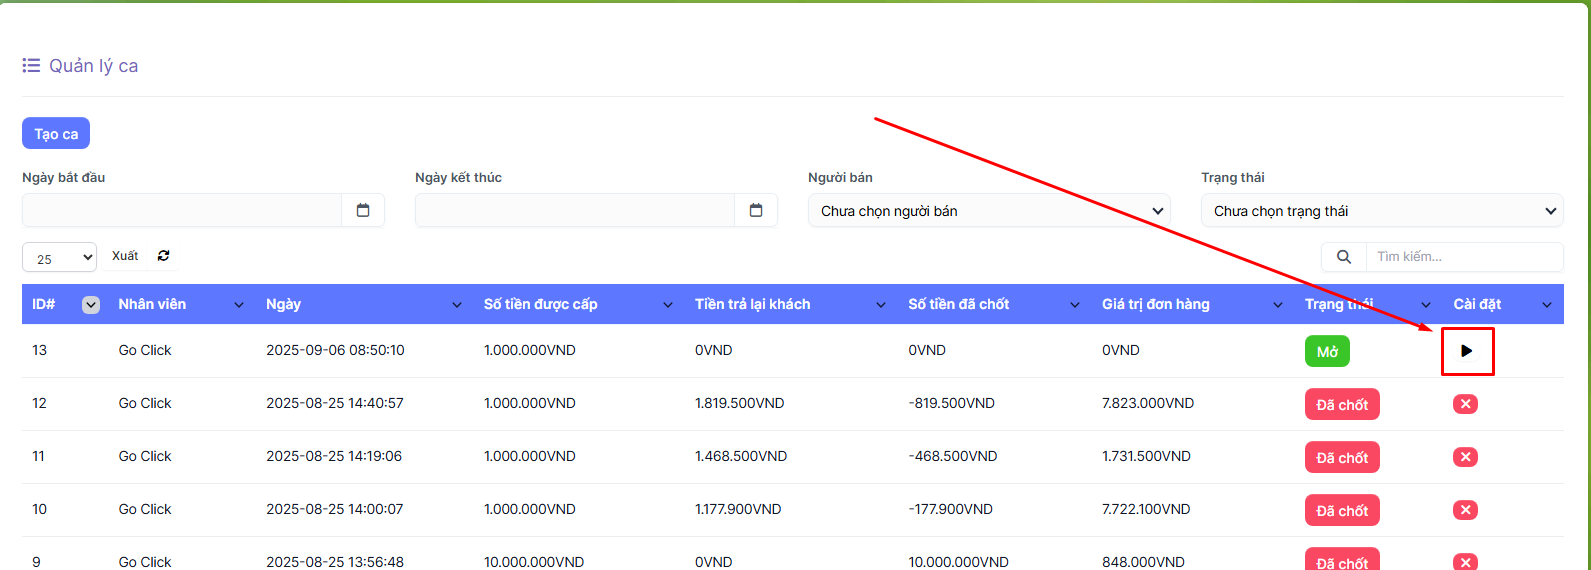The image size is (1591, 570).
Task: Click the red X icon for shift 12
Action: pyautogui.click(x=1465, y=404)
